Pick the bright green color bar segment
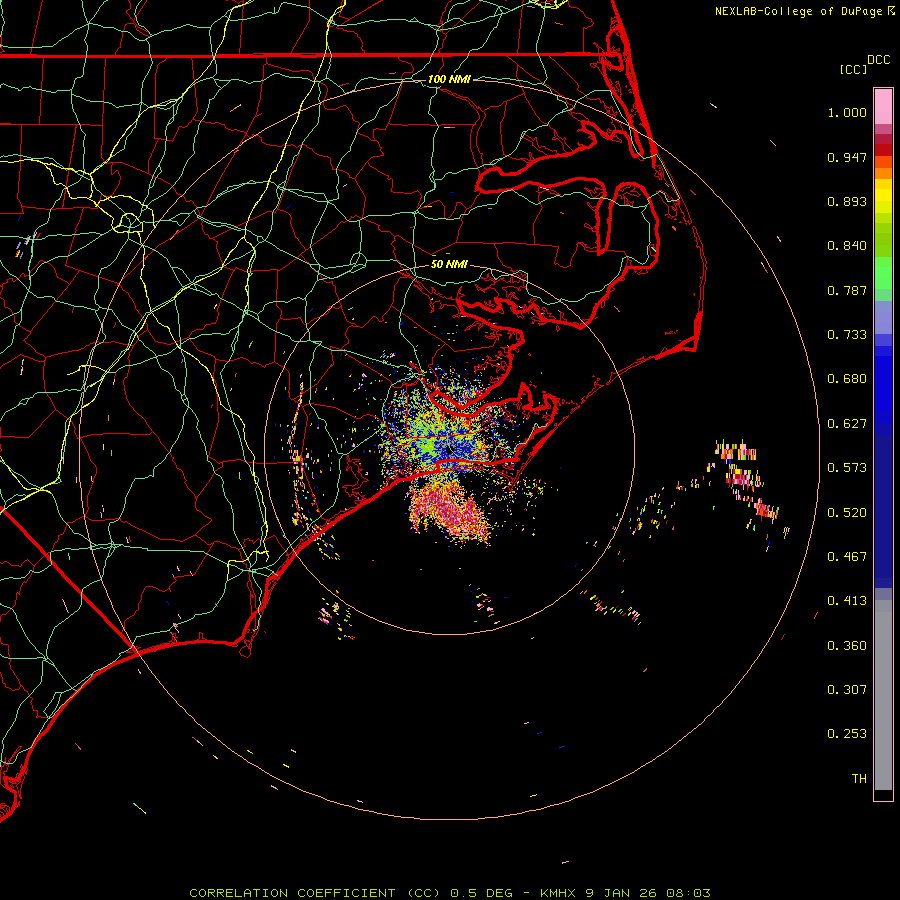This screenshot has height=900, width=900. (883, 273)
